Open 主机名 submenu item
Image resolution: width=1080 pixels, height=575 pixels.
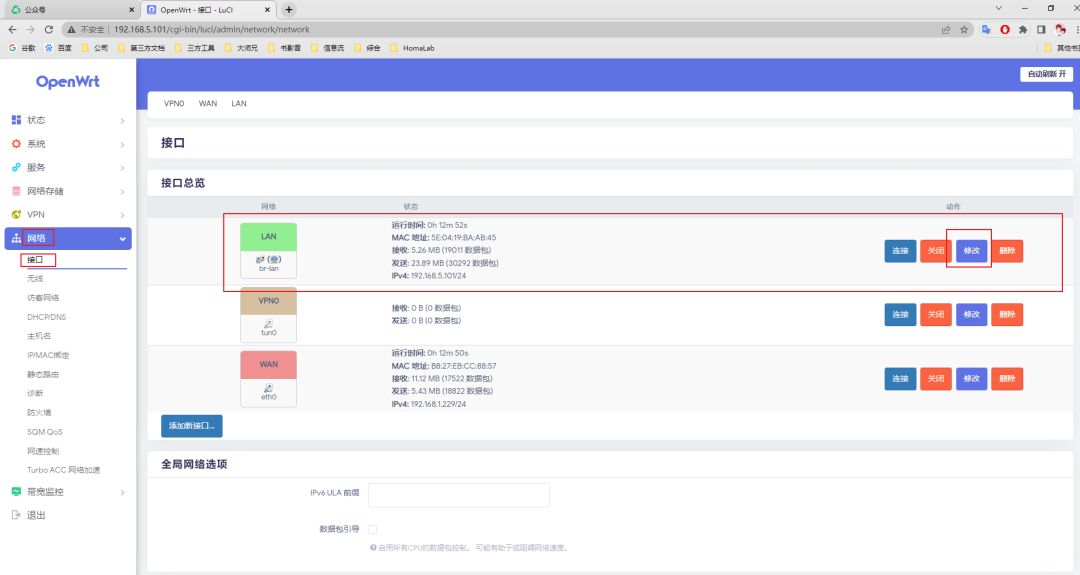[x=39, y=336]
